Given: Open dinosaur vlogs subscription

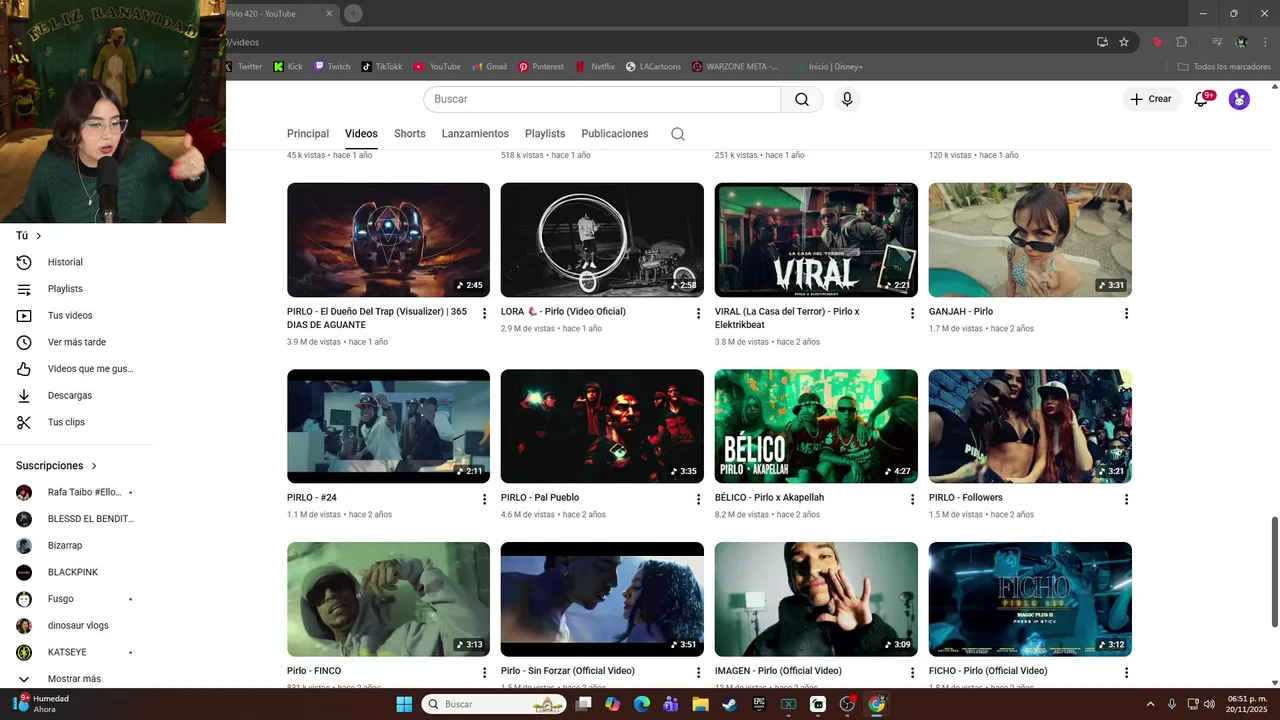Looking at the screenshot, I should [77, 626].
